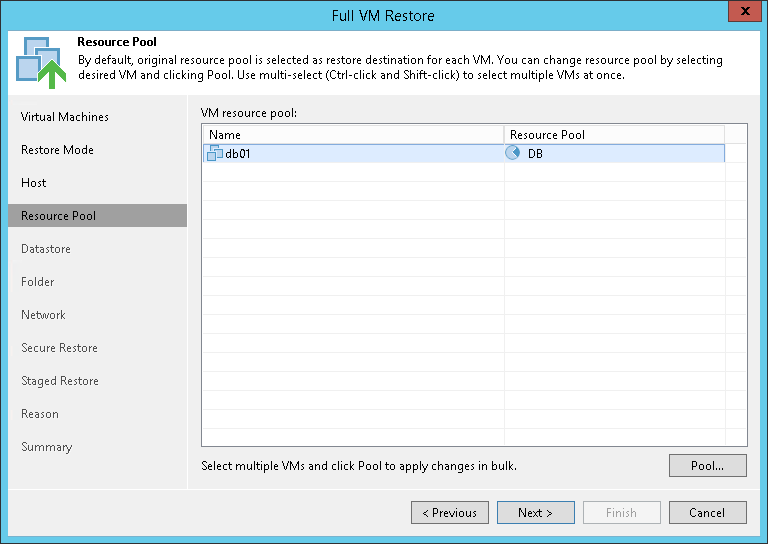The width and height of the screenshot is (768, 544).
Task: Go to the Restore Mode step
Action: [57, 150]
